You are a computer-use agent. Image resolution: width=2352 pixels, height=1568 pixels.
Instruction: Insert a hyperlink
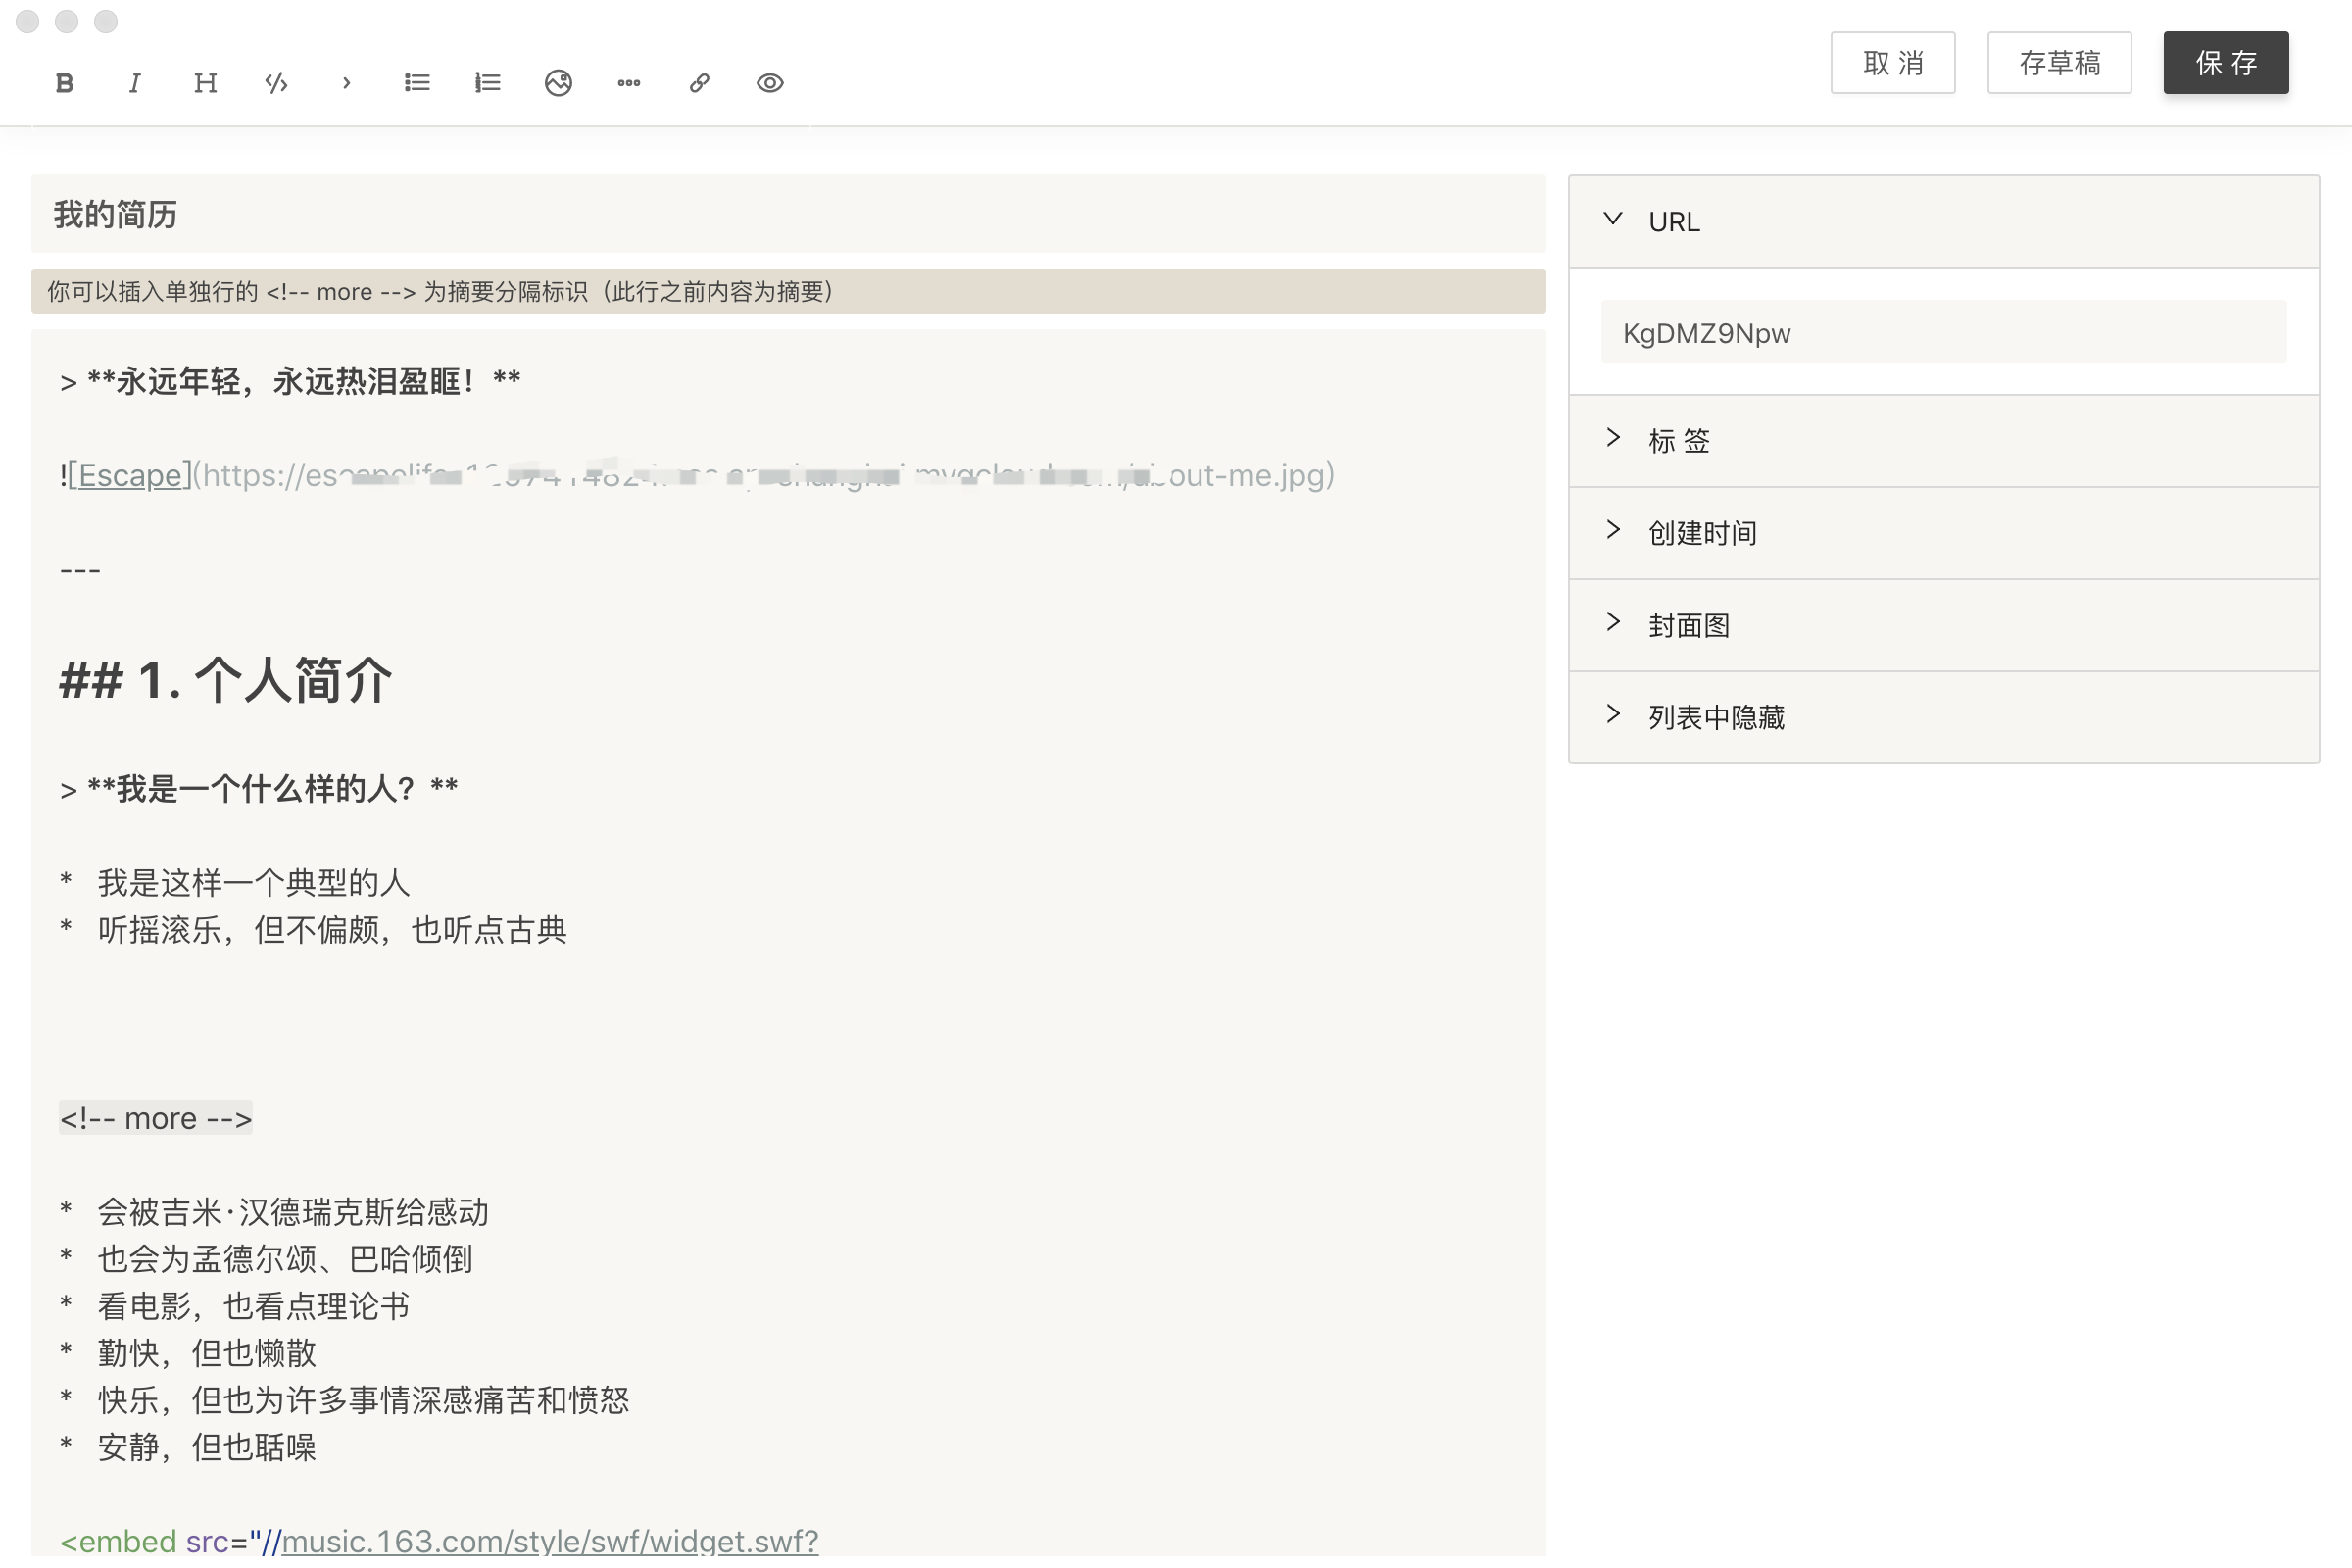(699, 83)
